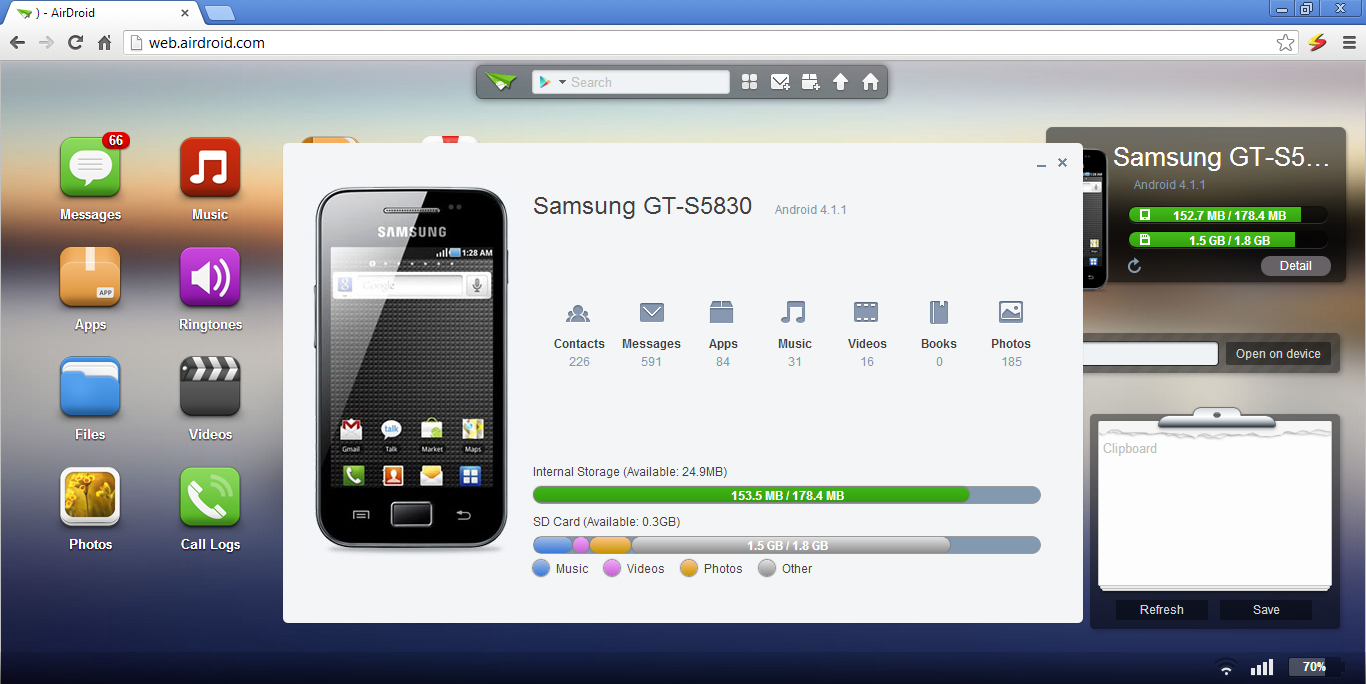Open a new browser tab

tap(219, 14)
